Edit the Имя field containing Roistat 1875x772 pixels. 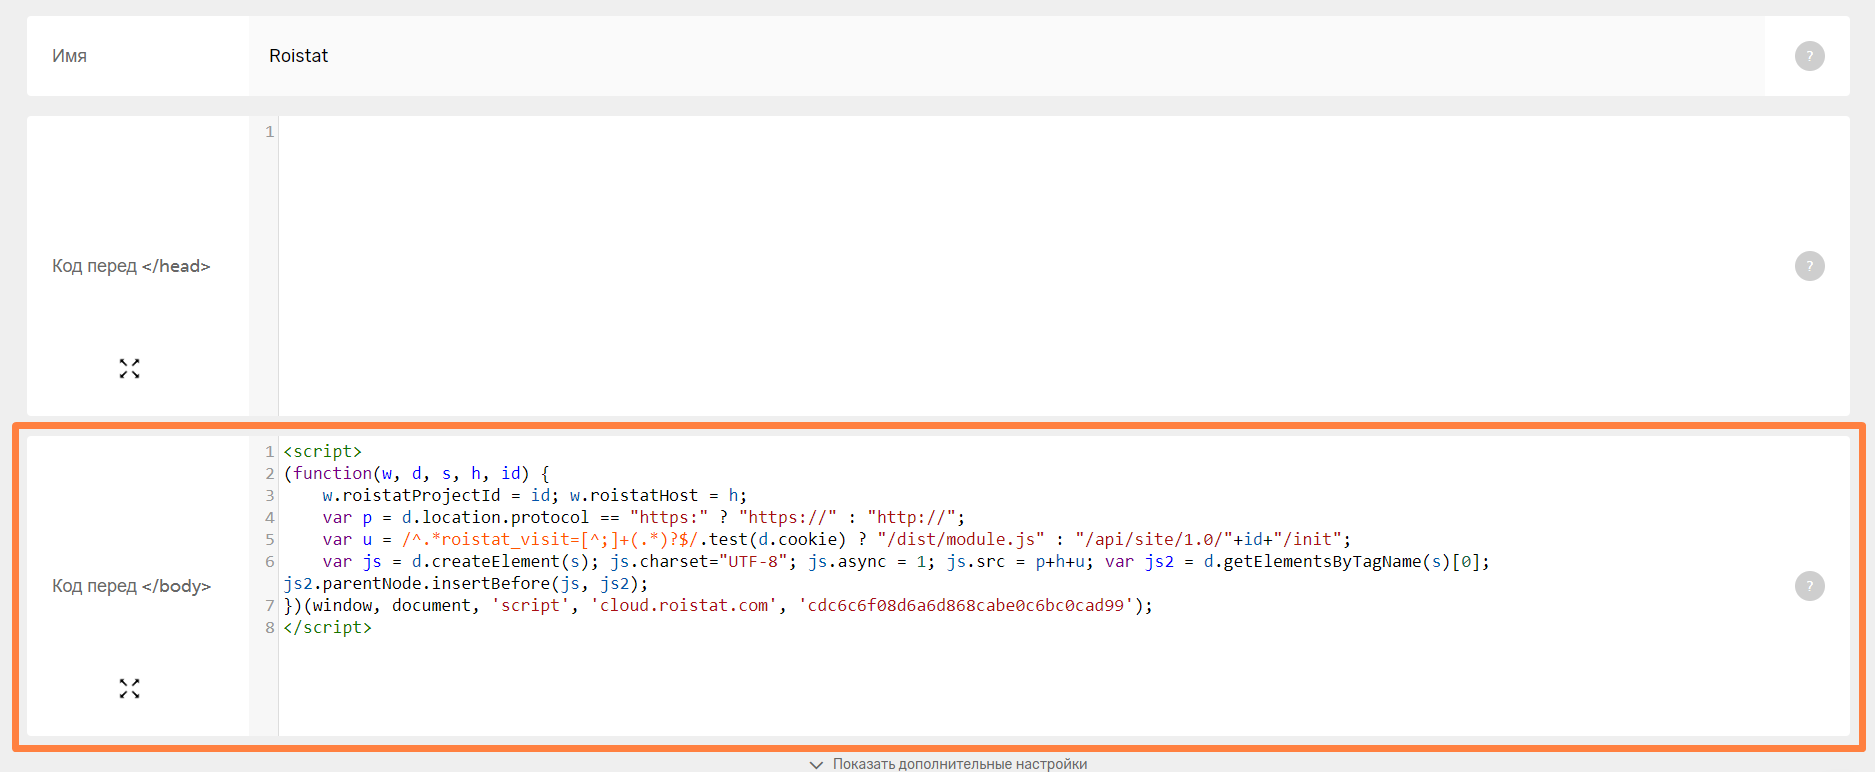(x=1006, y=56)
